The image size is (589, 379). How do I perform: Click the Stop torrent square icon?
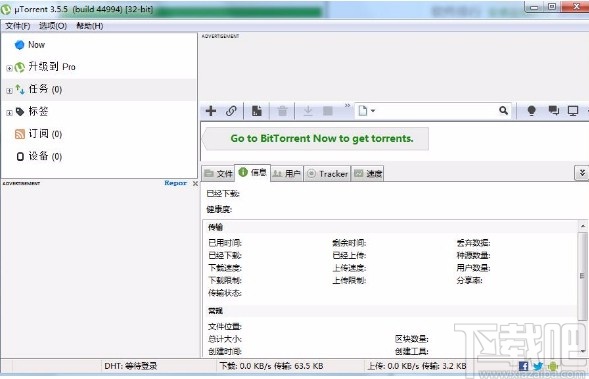coord(328,111)
